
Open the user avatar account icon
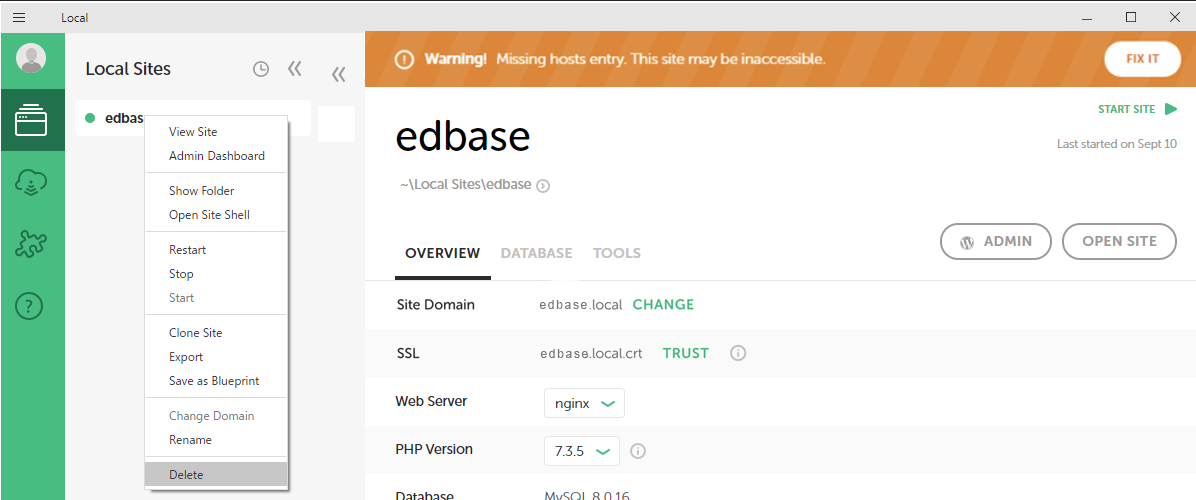pos(31,58)
